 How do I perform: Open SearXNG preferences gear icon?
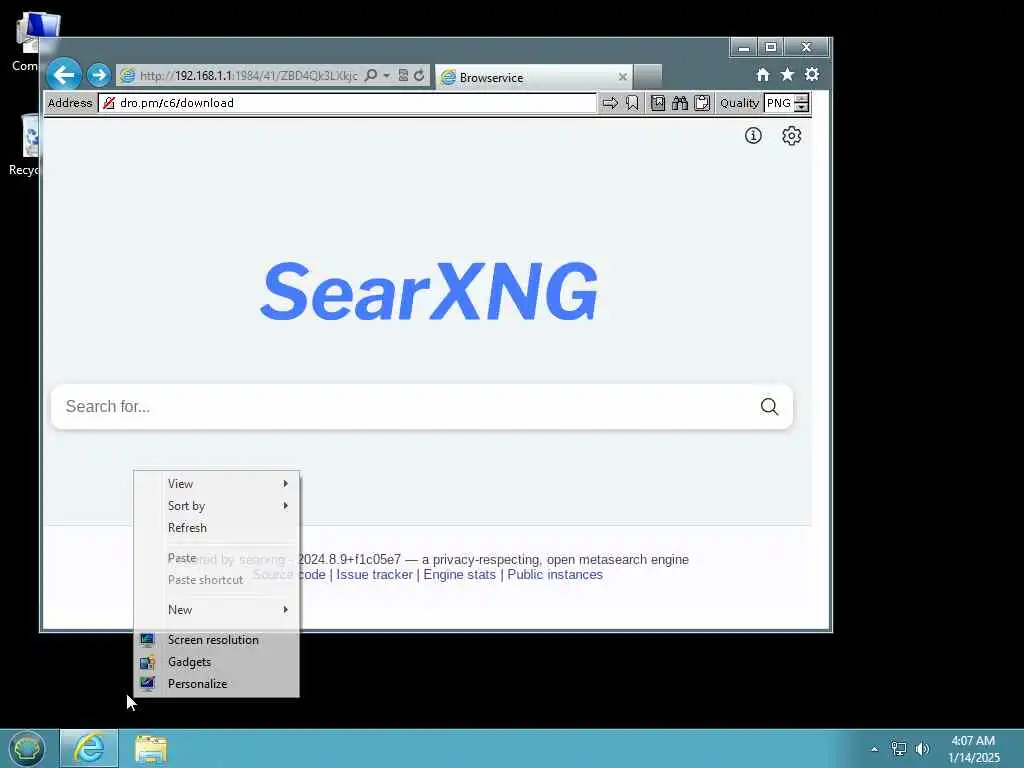pyautogui.click(x=792, y=136)
